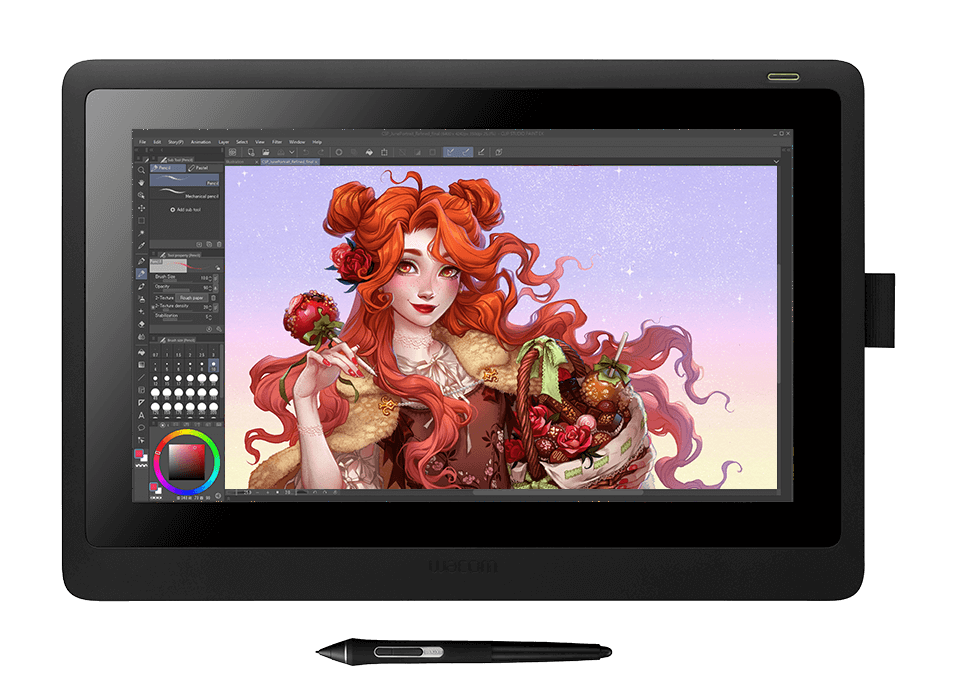Screen dimensions: 957x697
Task: Choose the Move layer tool
Action: pos(142,208)
